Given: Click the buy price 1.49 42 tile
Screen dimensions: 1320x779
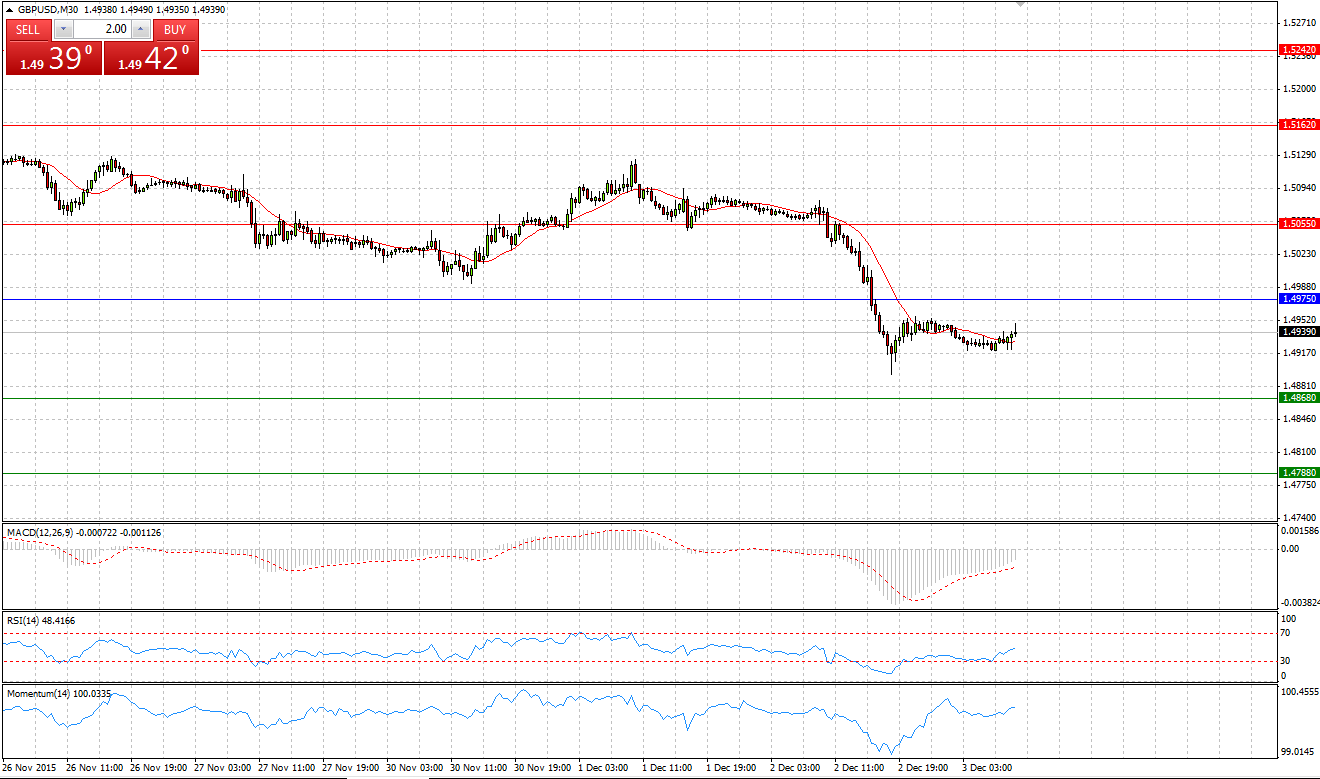Looking at the screenshot, I should click(x=151, y=58).
